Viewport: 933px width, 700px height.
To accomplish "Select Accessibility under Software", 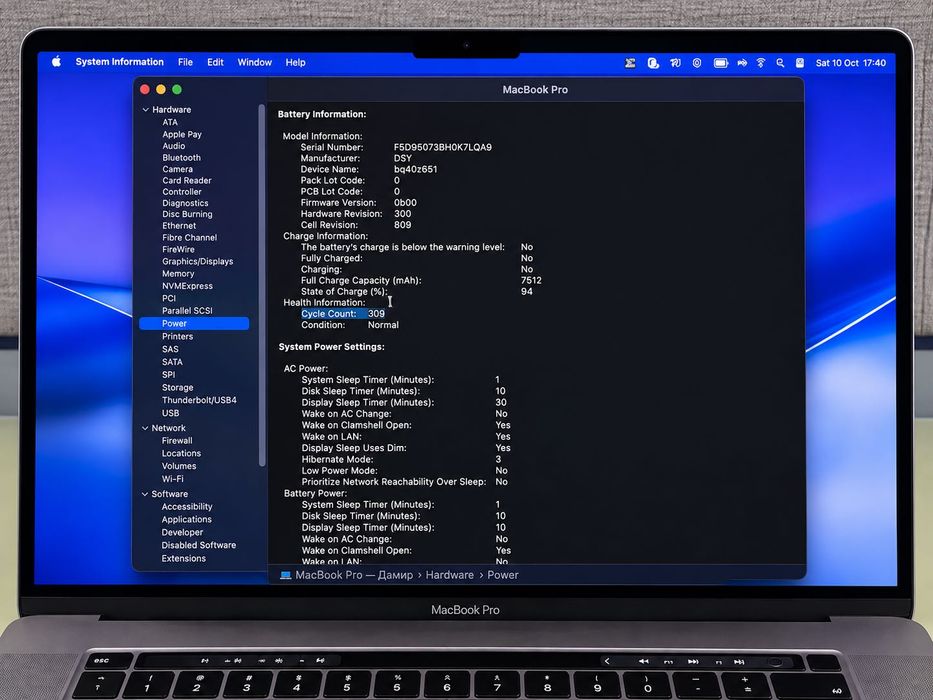I will coord(187,507).
